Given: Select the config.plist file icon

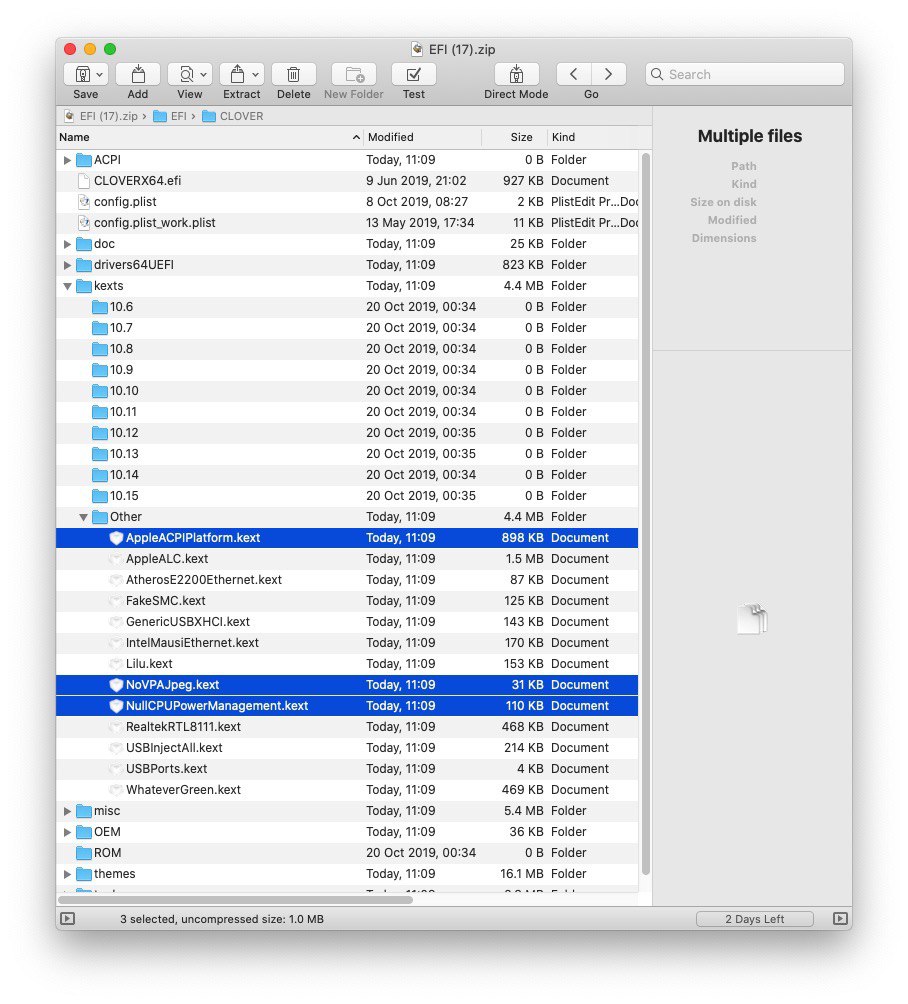Looking at the screenshot, I should 84,202.
